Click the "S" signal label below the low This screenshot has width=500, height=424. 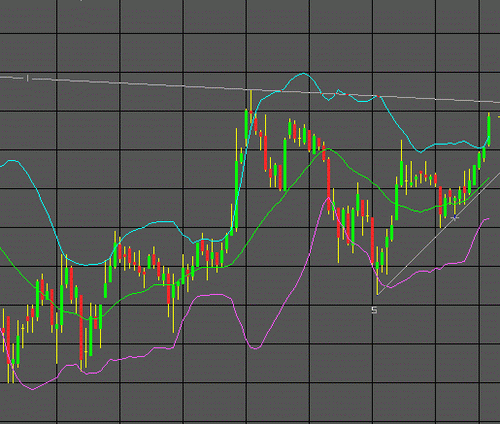[x=374, y=310]
